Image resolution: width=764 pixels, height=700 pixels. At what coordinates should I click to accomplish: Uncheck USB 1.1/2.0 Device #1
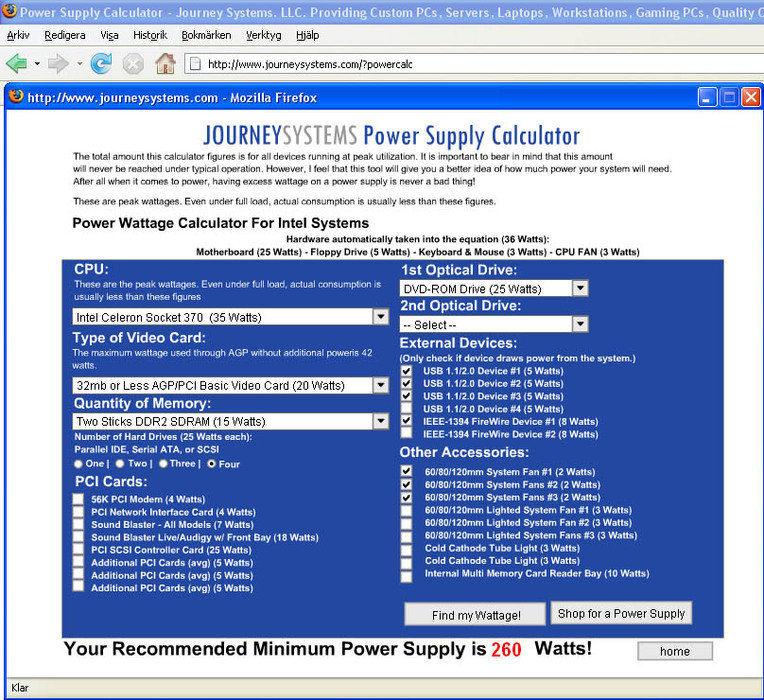click(x=406, y=371)
